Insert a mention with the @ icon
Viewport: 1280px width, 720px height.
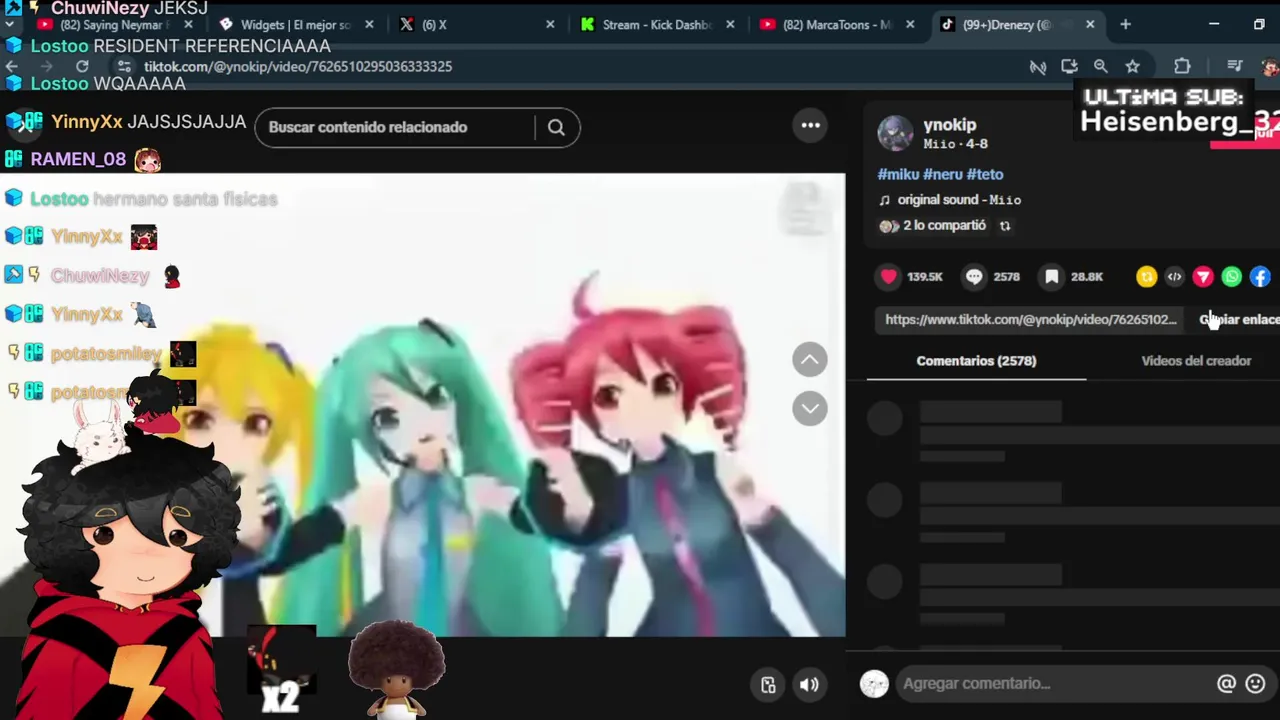(1226, 684)
